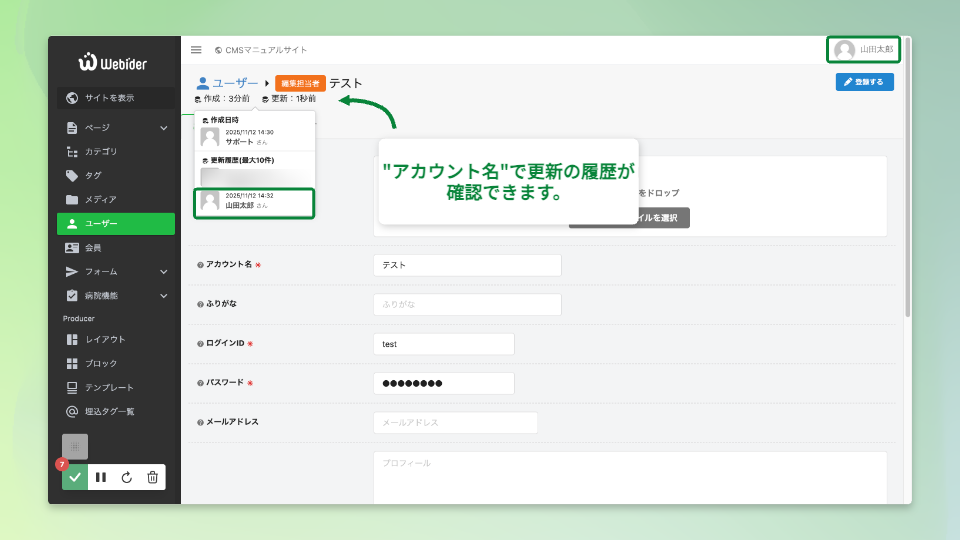Click the パスワード input field
The width and height of the screenshot is (960, 540).
(444, 383)
